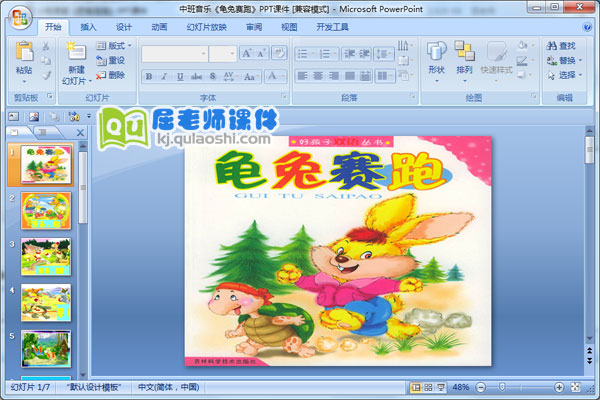600x400 pixels.
Task: Open character spacing AV dropdown
Action: click(x=229, y=77)
